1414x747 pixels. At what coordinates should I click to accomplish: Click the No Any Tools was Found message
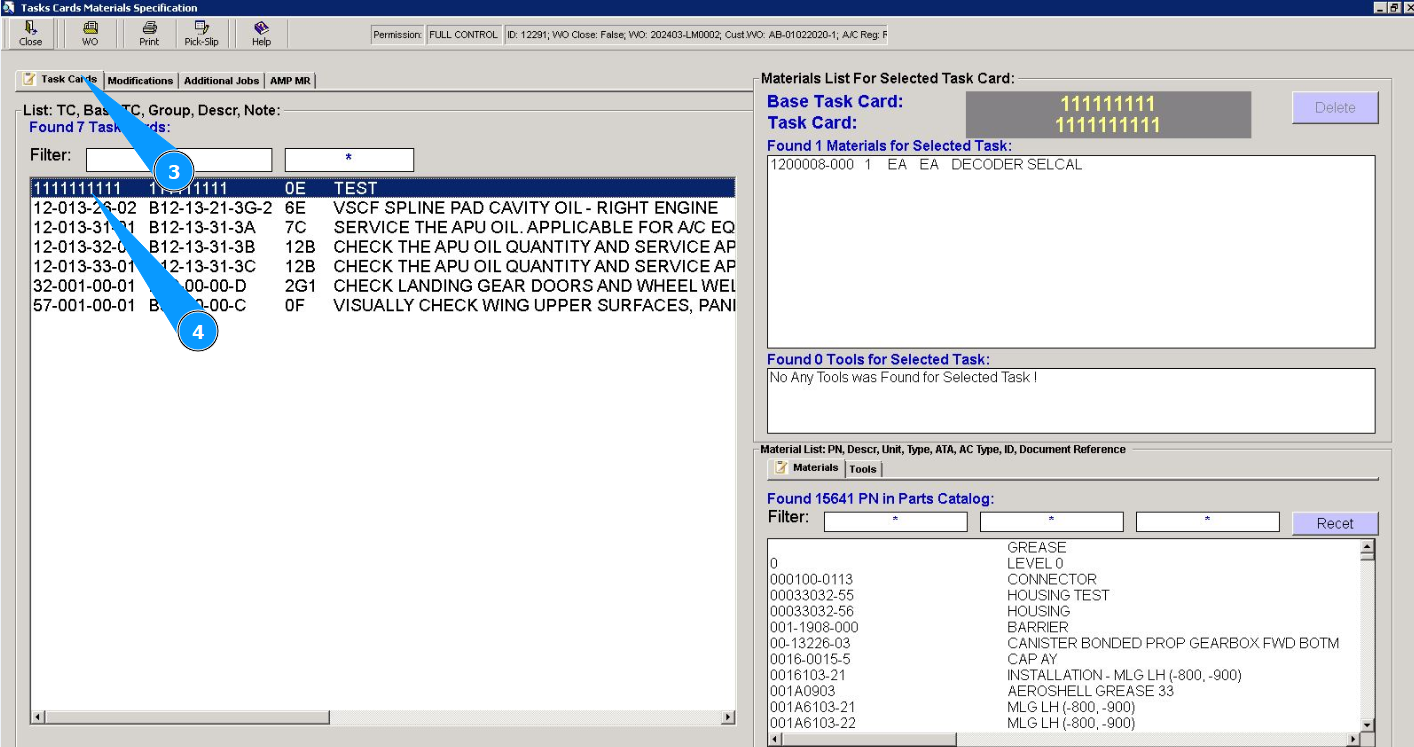(903, 378)
